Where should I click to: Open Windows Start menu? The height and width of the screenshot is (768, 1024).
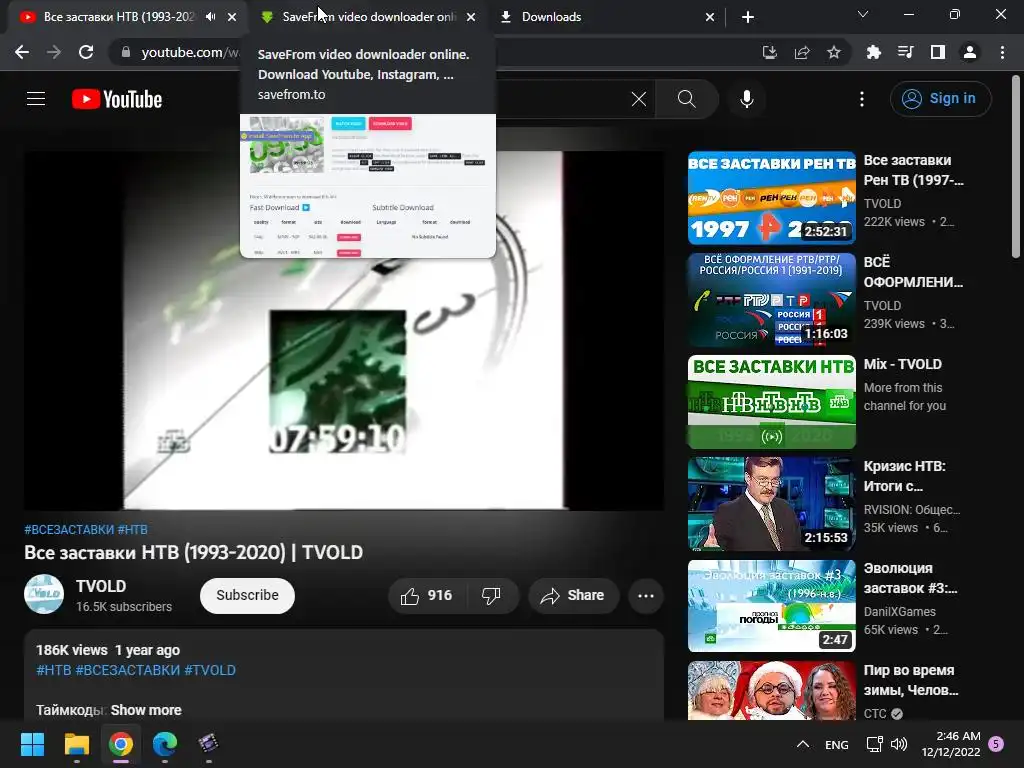click(x=32, y=744)
